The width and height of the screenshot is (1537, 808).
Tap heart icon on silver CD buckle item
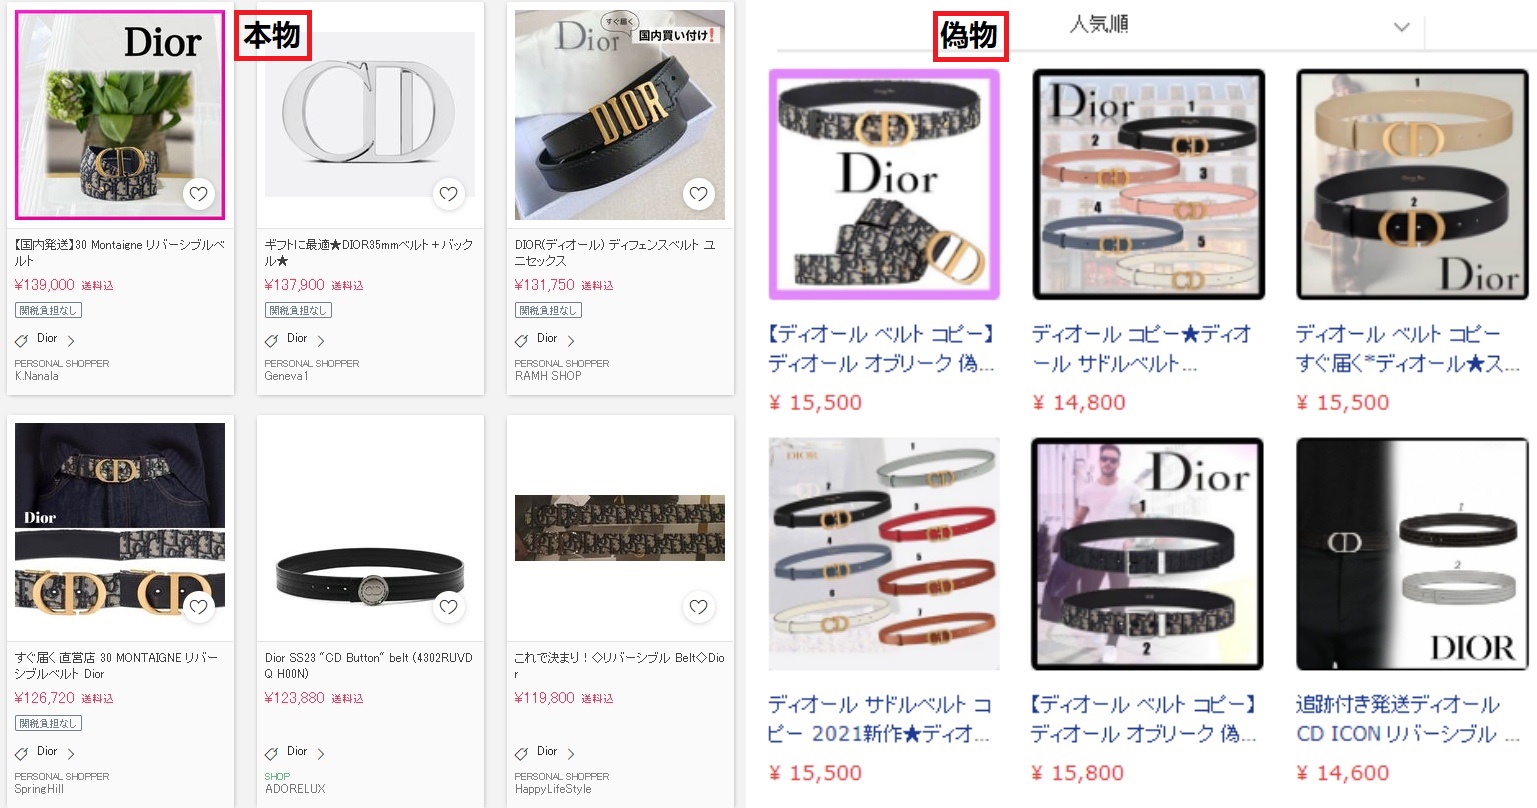coord(448,194)
